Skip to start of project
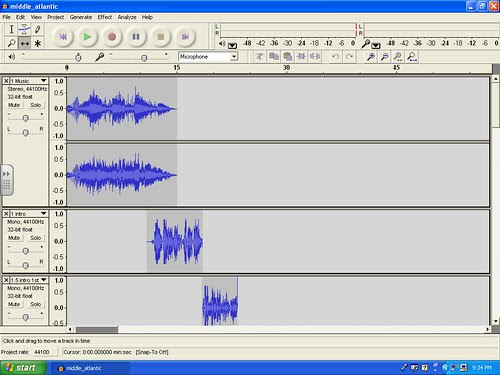The image size is (500, 375). coord(63,37)
